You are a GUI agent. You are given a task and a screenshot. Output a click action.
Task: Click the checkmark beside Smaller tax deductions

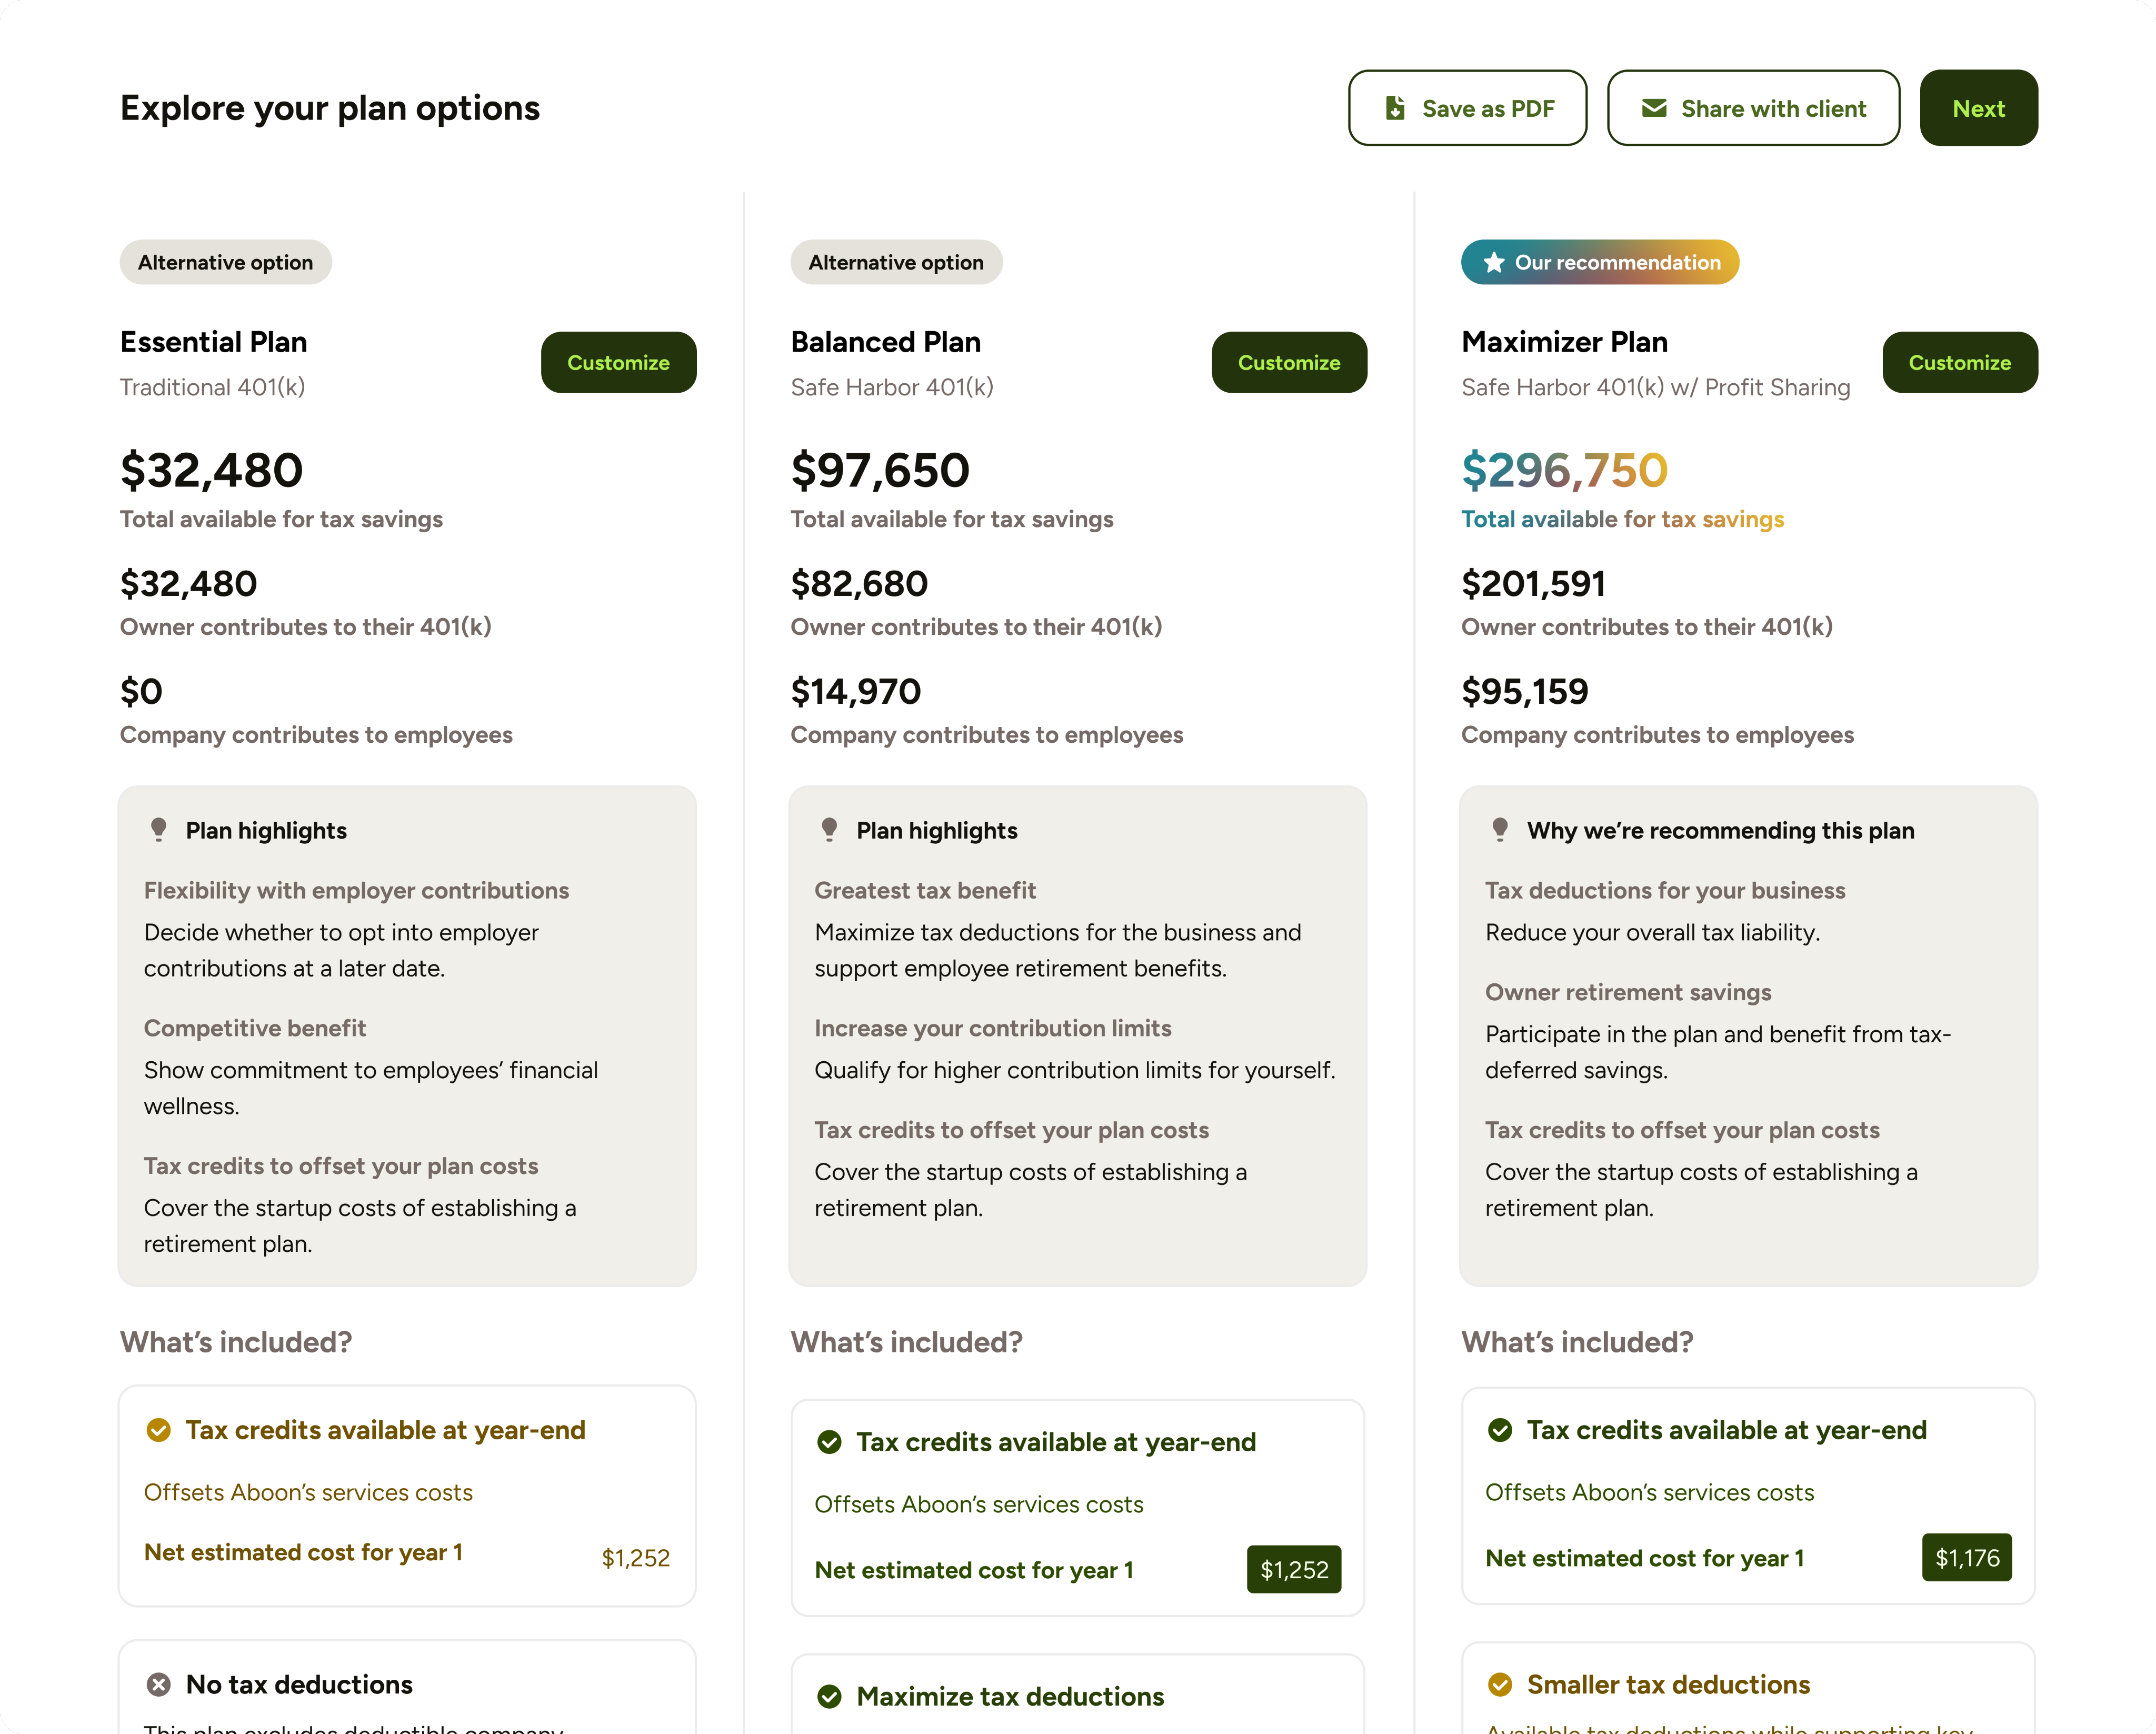tap(1500, 1685)
